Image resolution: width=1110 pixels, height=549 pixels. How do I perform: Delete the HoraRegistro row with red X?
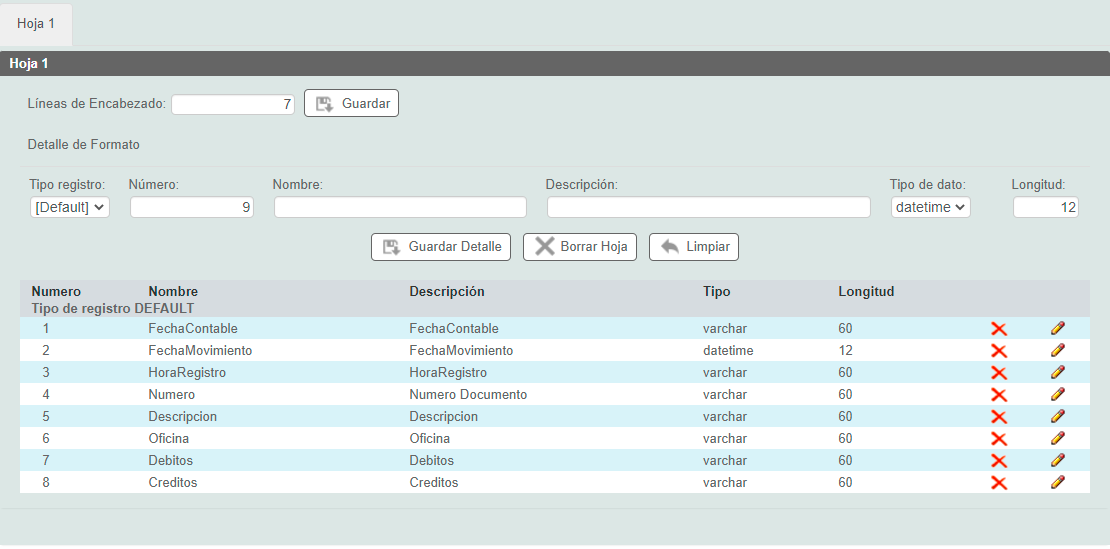998,373
